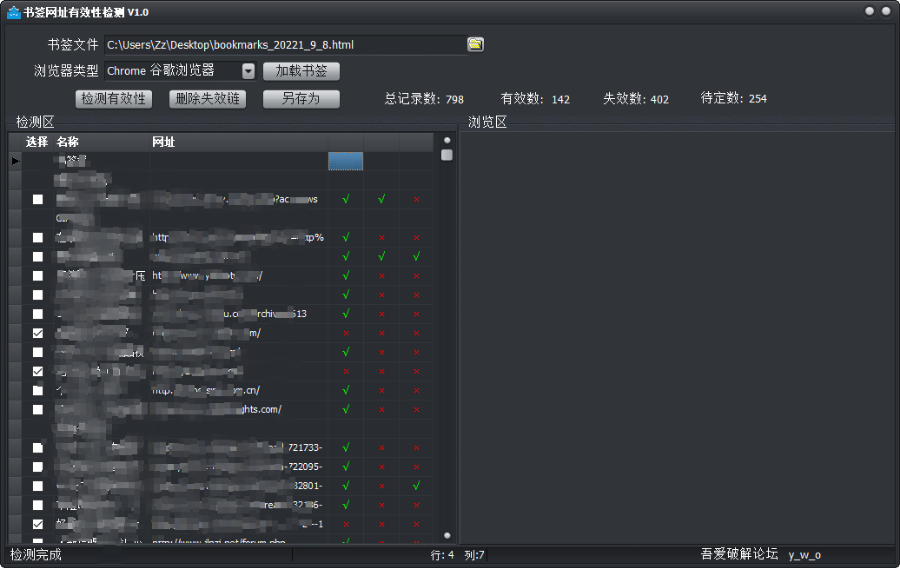
Task: Select the Chrome 谷歌浏览器 combo box
Action: tap(180, 71)
